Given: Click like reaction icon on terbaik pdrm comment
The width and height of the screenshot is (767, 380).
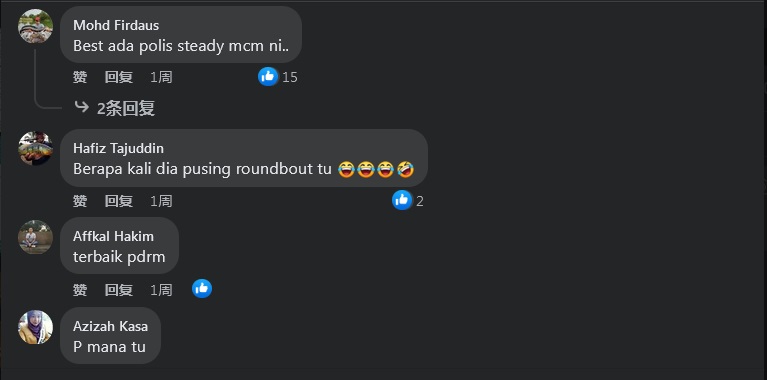Looking at the screenshot, I should click(202, 289).
